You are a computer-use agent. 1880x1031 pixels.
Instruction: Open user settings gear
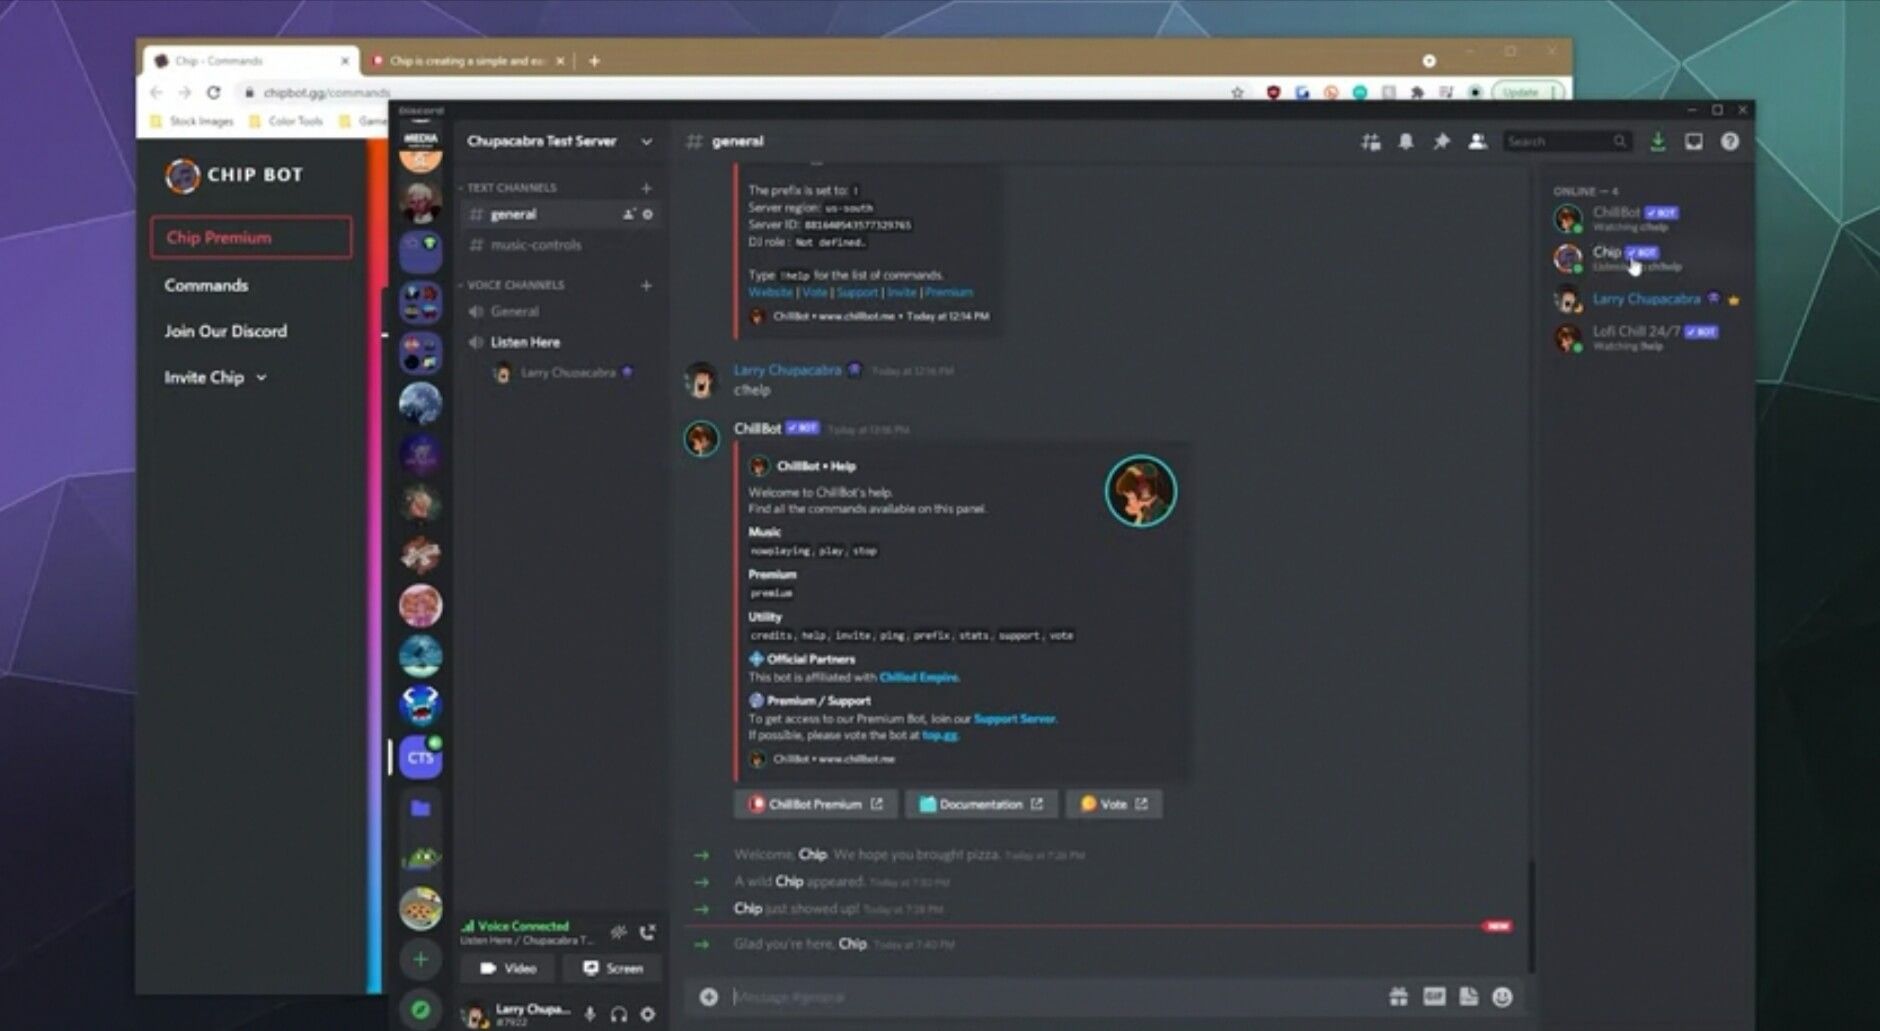coord(648,1014)
